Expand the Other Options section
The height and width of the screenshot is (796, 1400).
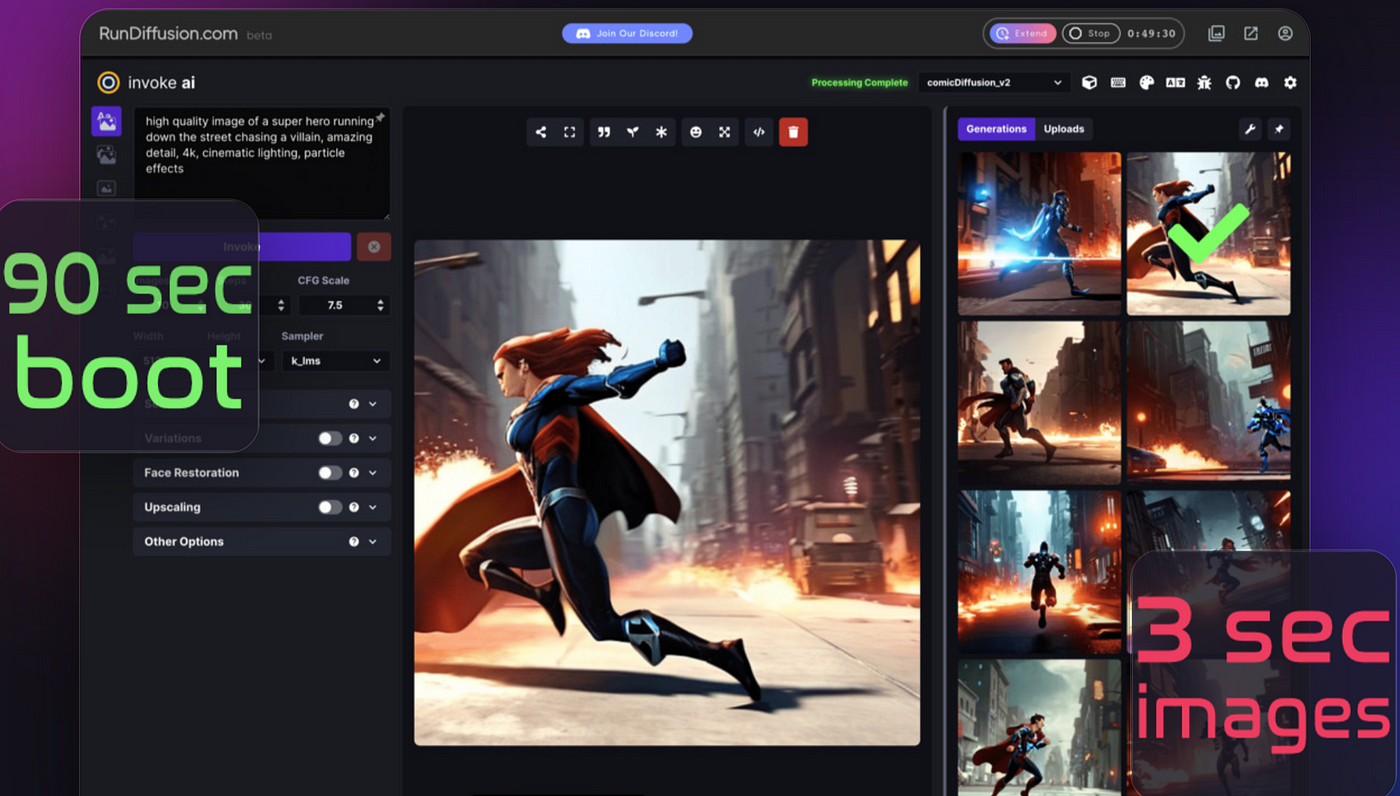(261, 541)
